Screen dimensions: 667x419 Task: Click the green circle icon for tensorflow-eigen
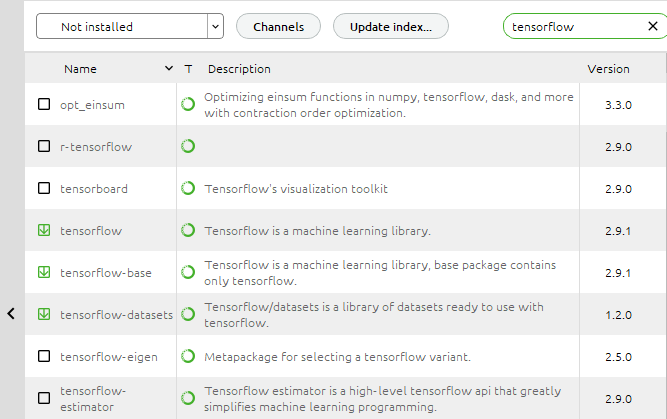(x=188, y=356)
